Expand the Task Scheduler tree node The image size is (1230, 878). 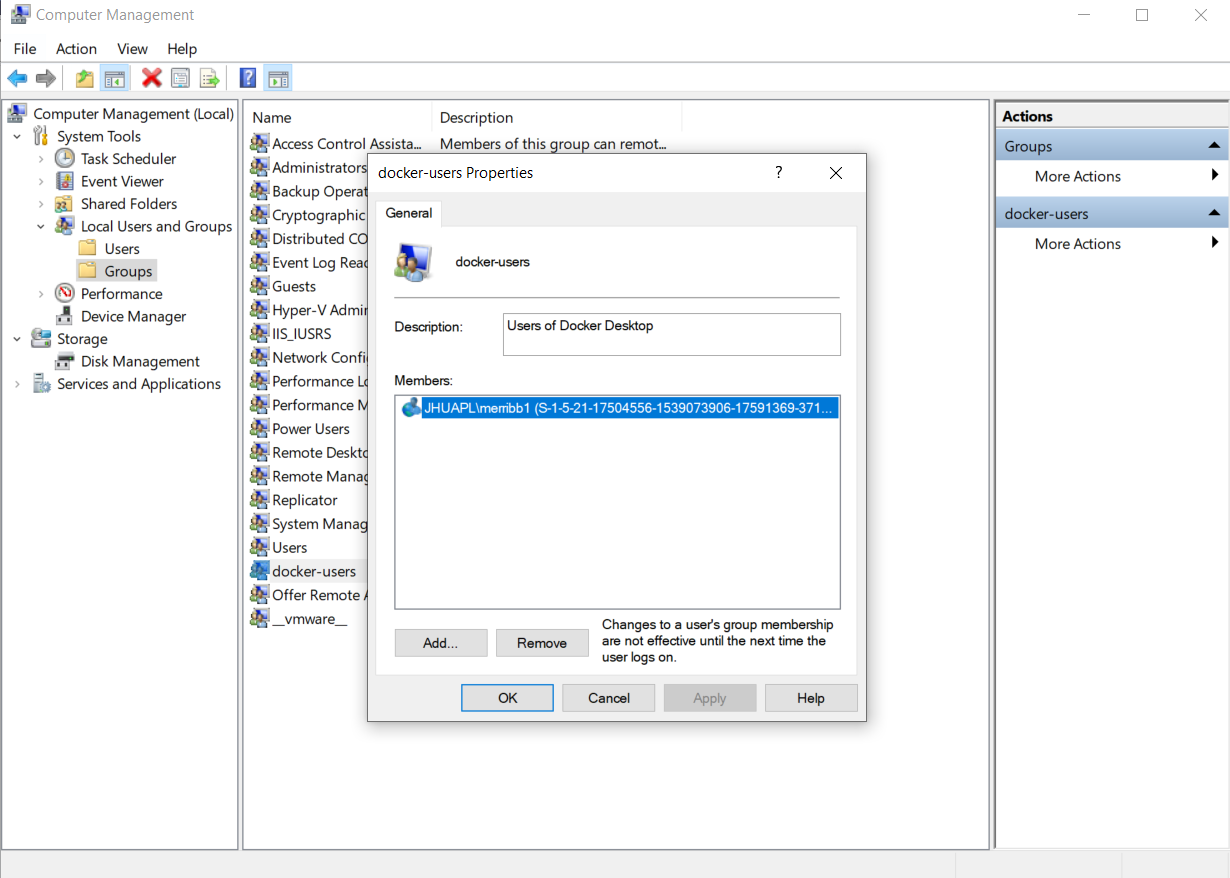coord(41,158)
